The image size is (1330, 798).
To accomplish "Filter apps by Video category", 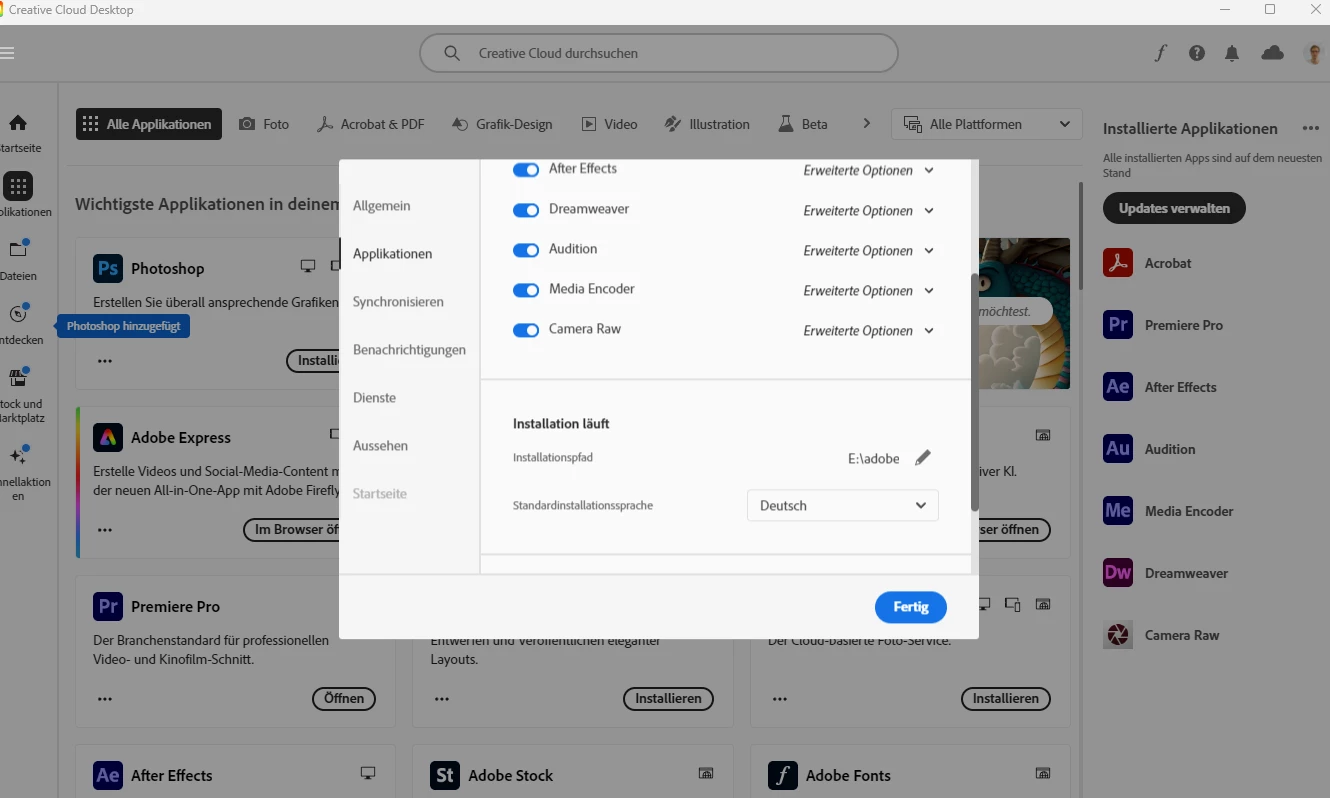I will coord(609,124).
